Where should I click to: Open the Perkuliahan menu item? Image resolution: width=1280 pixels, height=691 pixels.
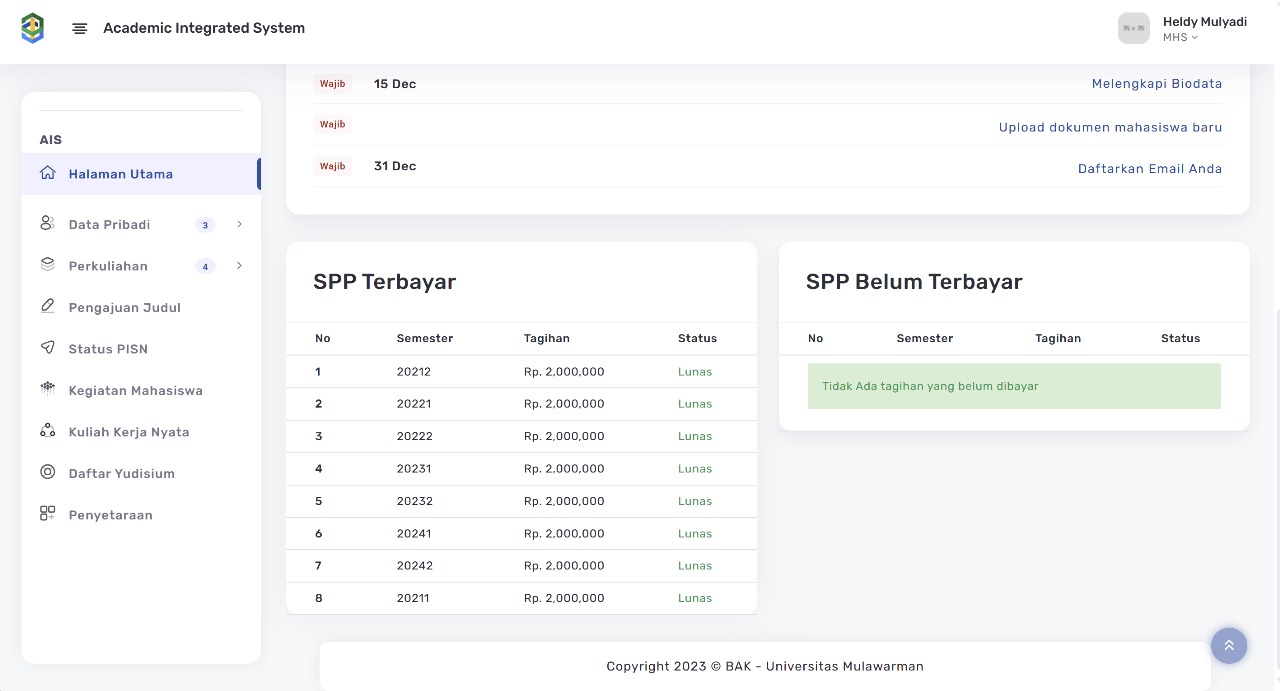click(x=108, y=266)
